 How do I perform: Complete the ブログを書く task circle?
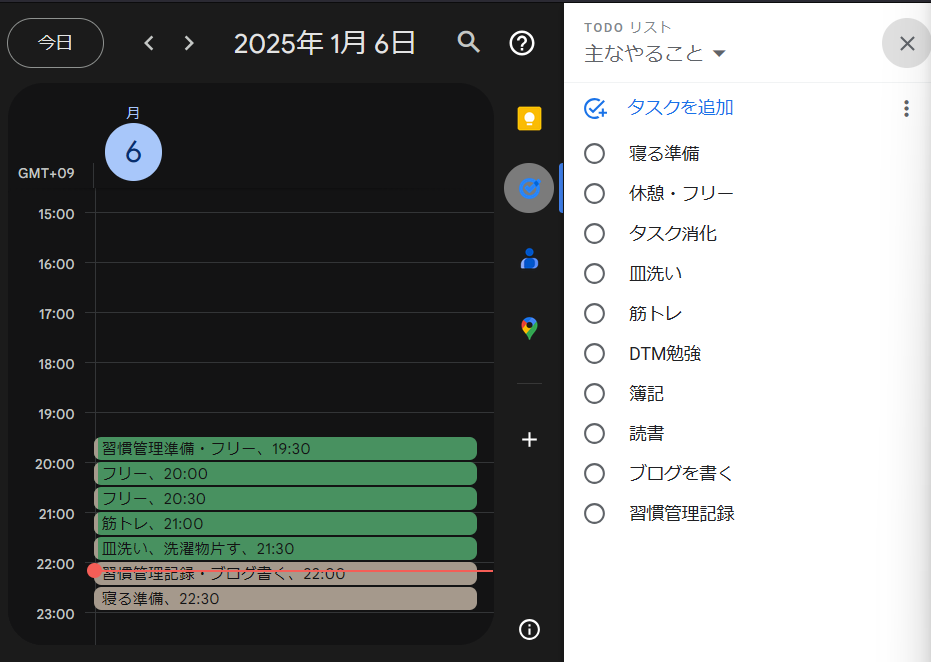click(594, 474)
